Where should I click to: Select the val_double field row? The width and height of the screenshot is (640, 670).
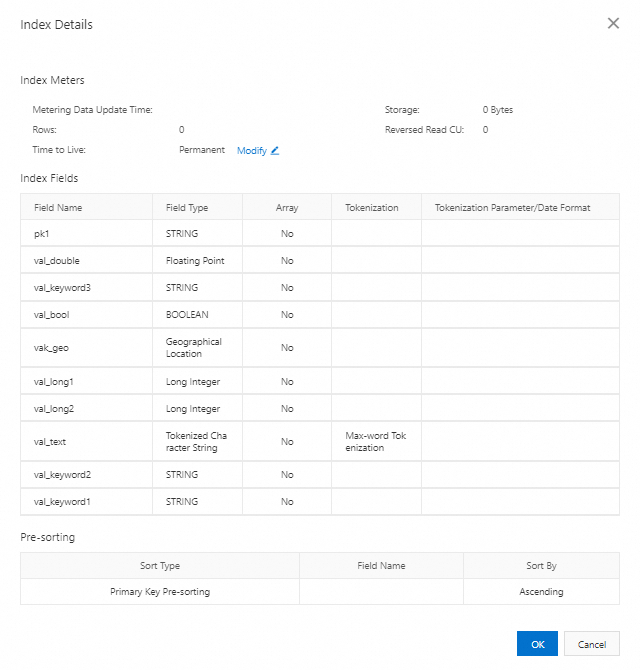[x=57, y=261]
